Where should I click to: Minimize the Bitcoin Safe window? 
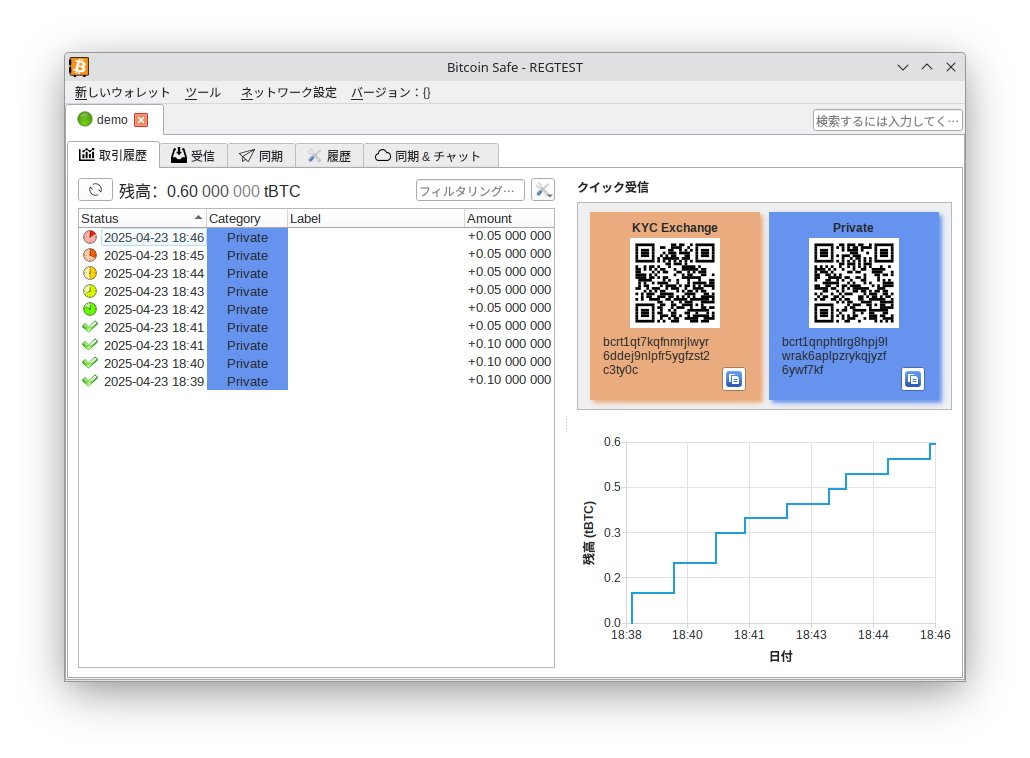(903, 67)
